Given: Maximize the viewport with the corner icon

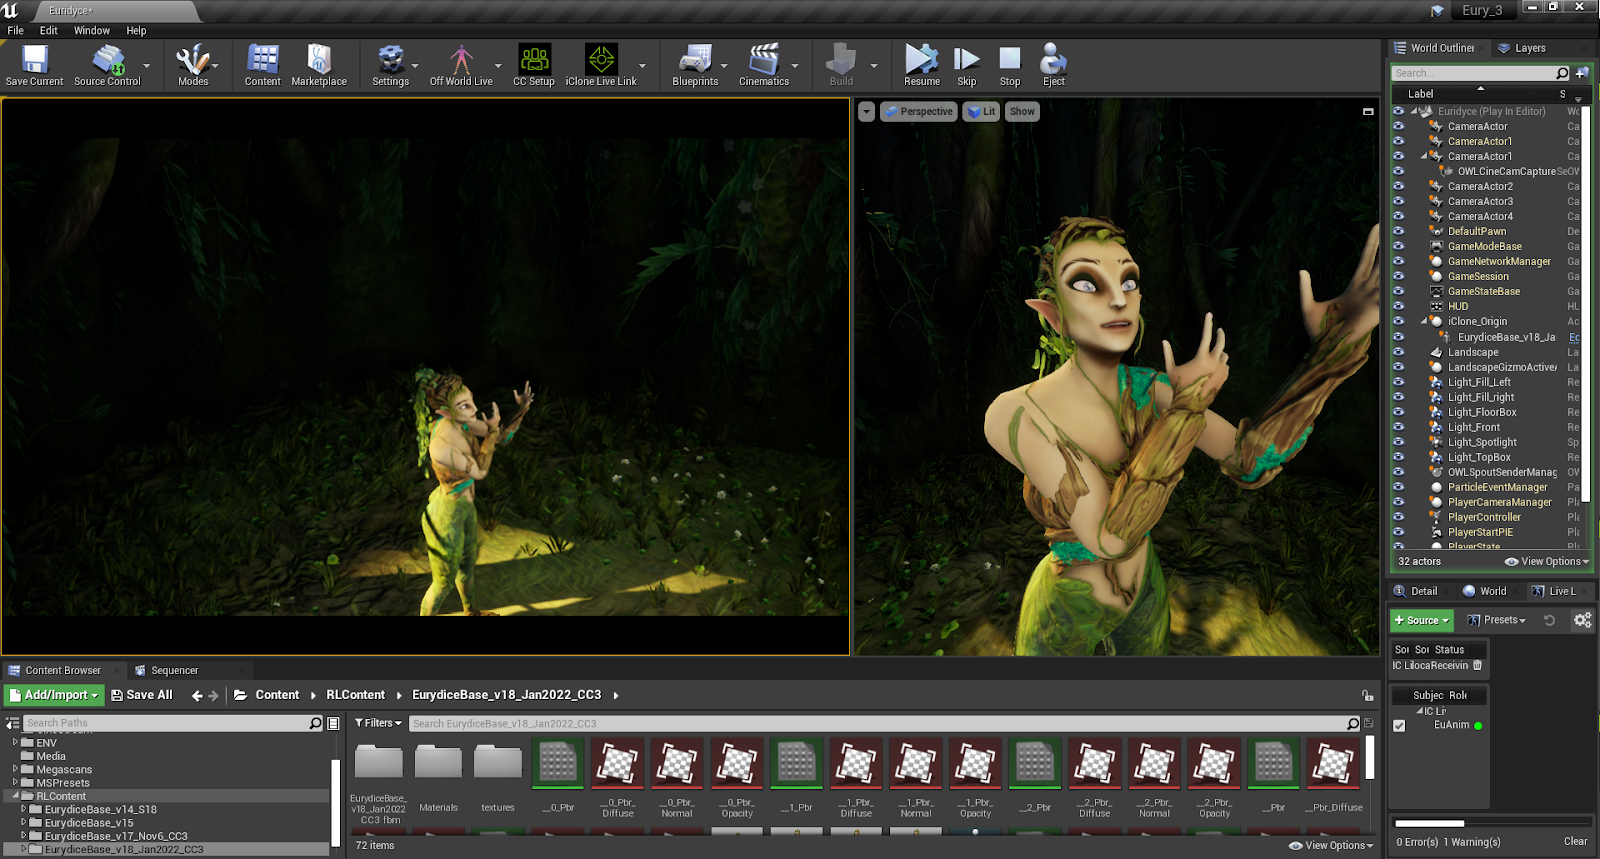Looking at the screenshot, I should point(1368,111).
